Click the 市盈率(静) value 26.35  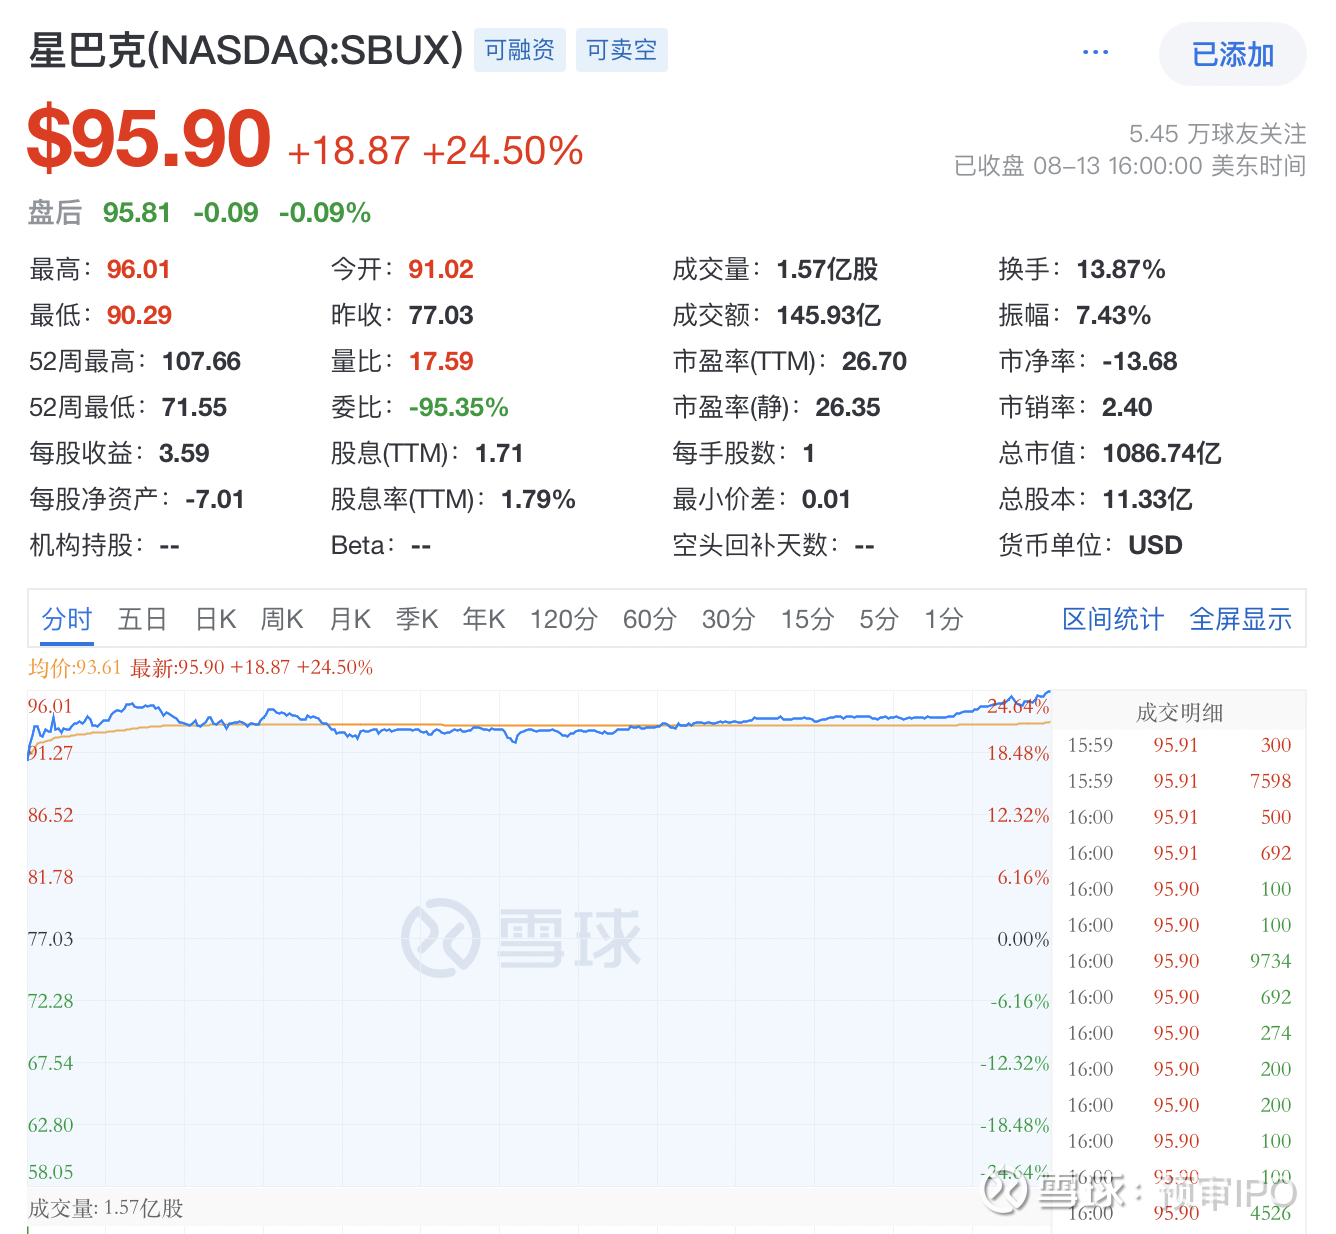[848, 408]
